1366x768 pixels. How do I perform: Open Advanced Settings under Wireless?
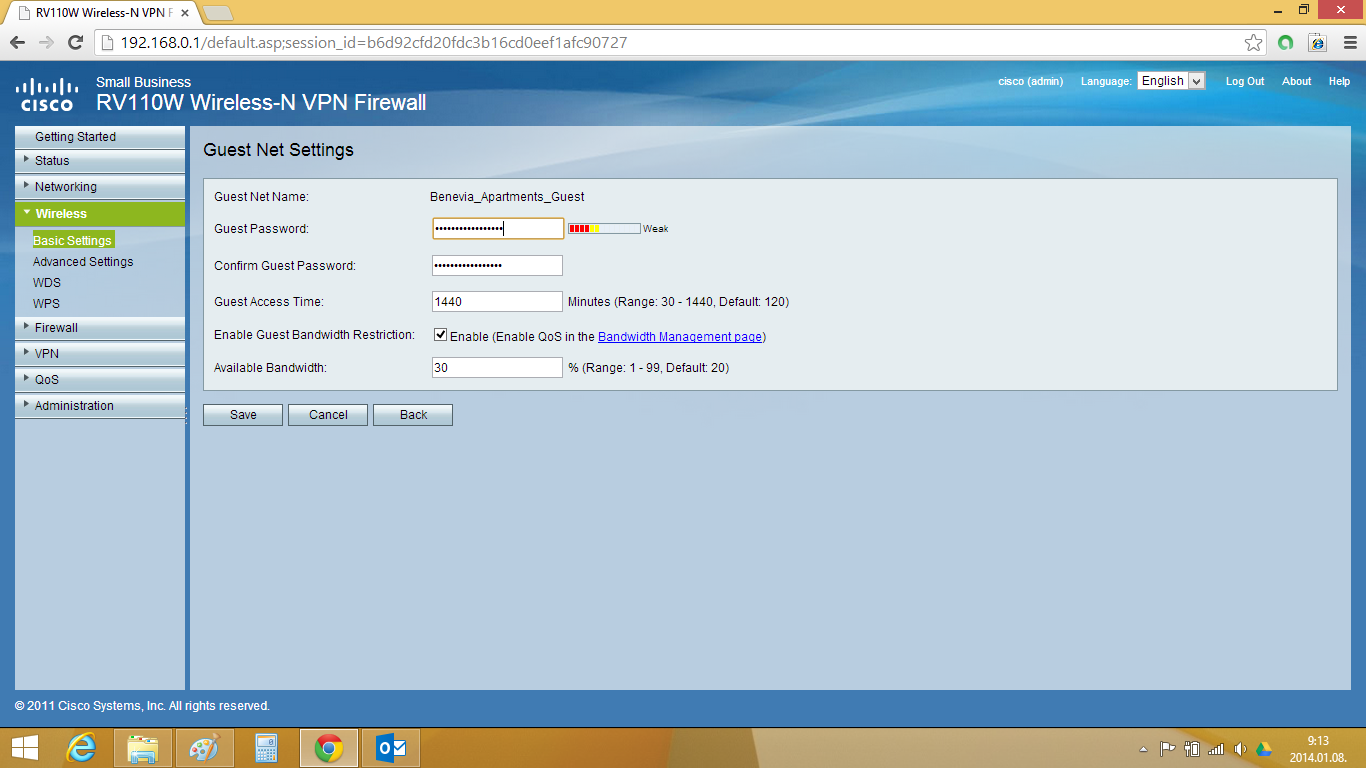(x=83, y=262)
